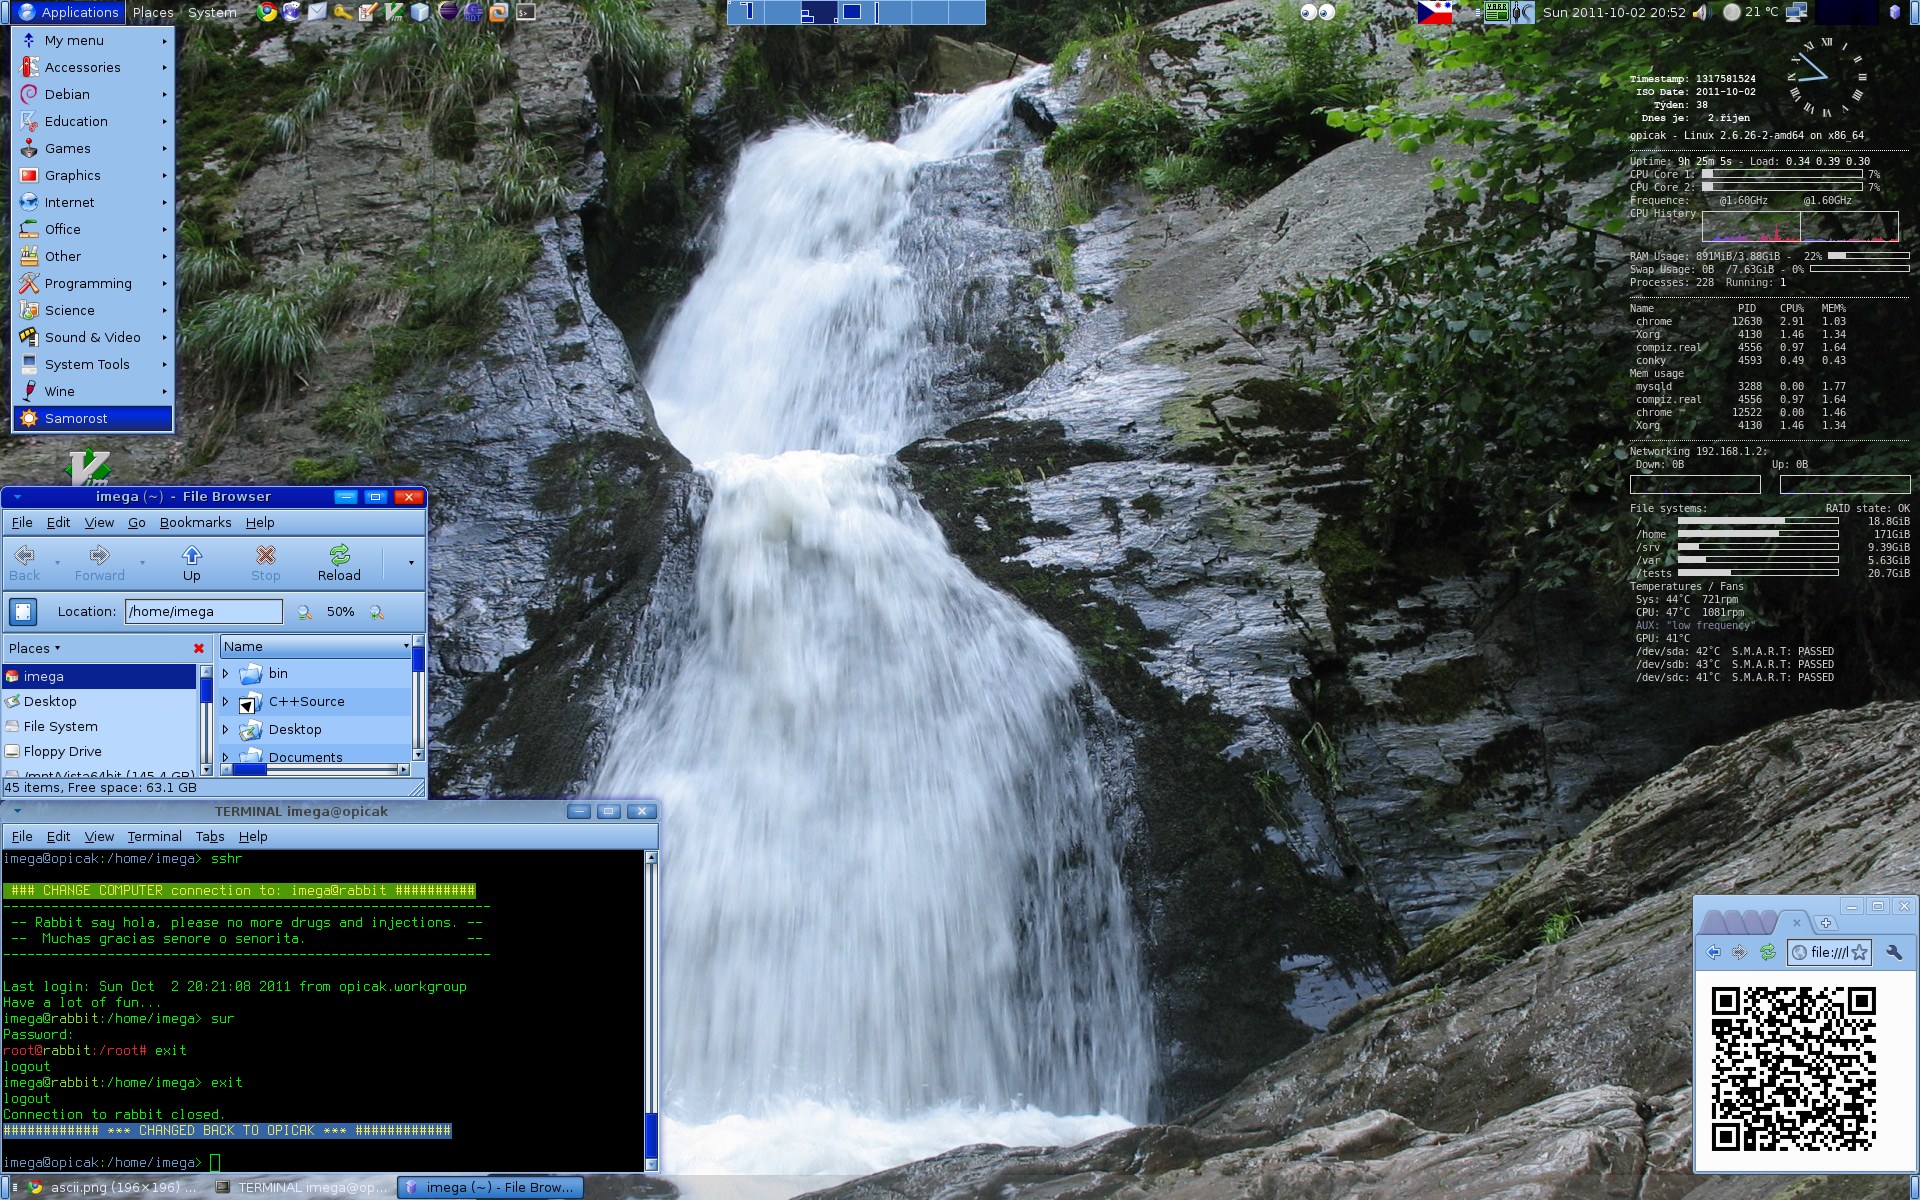The width and height of the screenshot is (1920, 1200).
Task: Bookmark the page with Chrome star
Action: click(x=1859, y=952)
